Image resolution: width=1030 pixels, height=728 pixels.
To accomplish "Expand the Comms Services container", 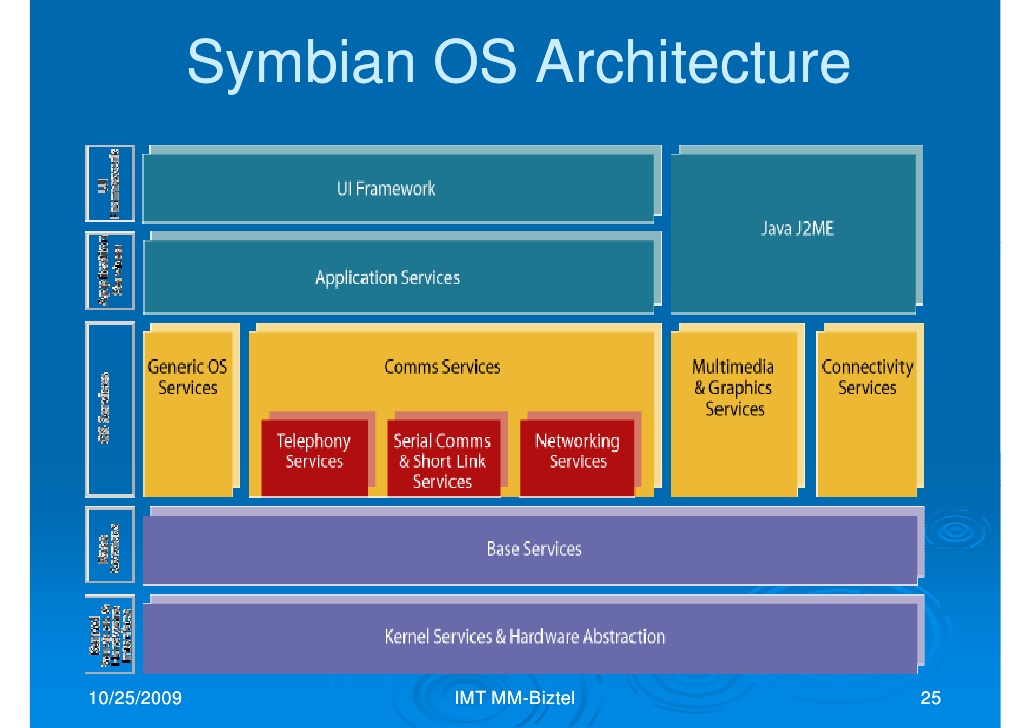I will click(x=443, y=366).
